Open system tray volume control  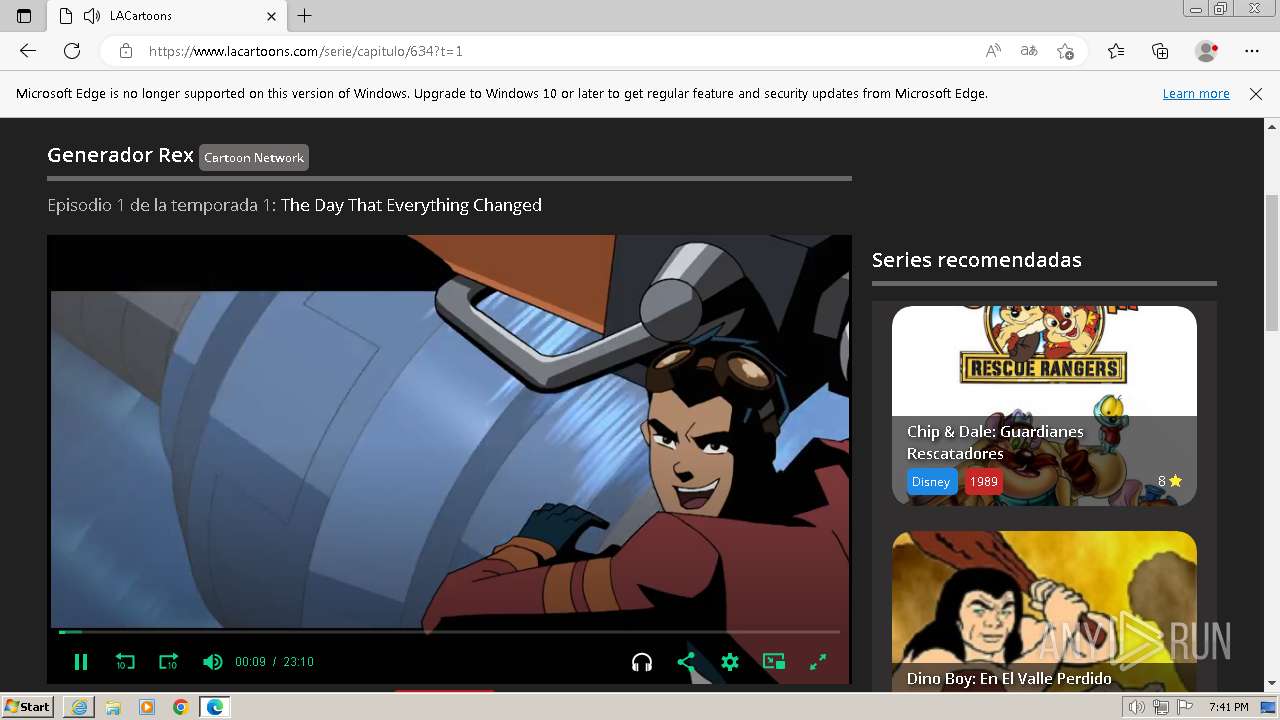tap(1137, 707)
